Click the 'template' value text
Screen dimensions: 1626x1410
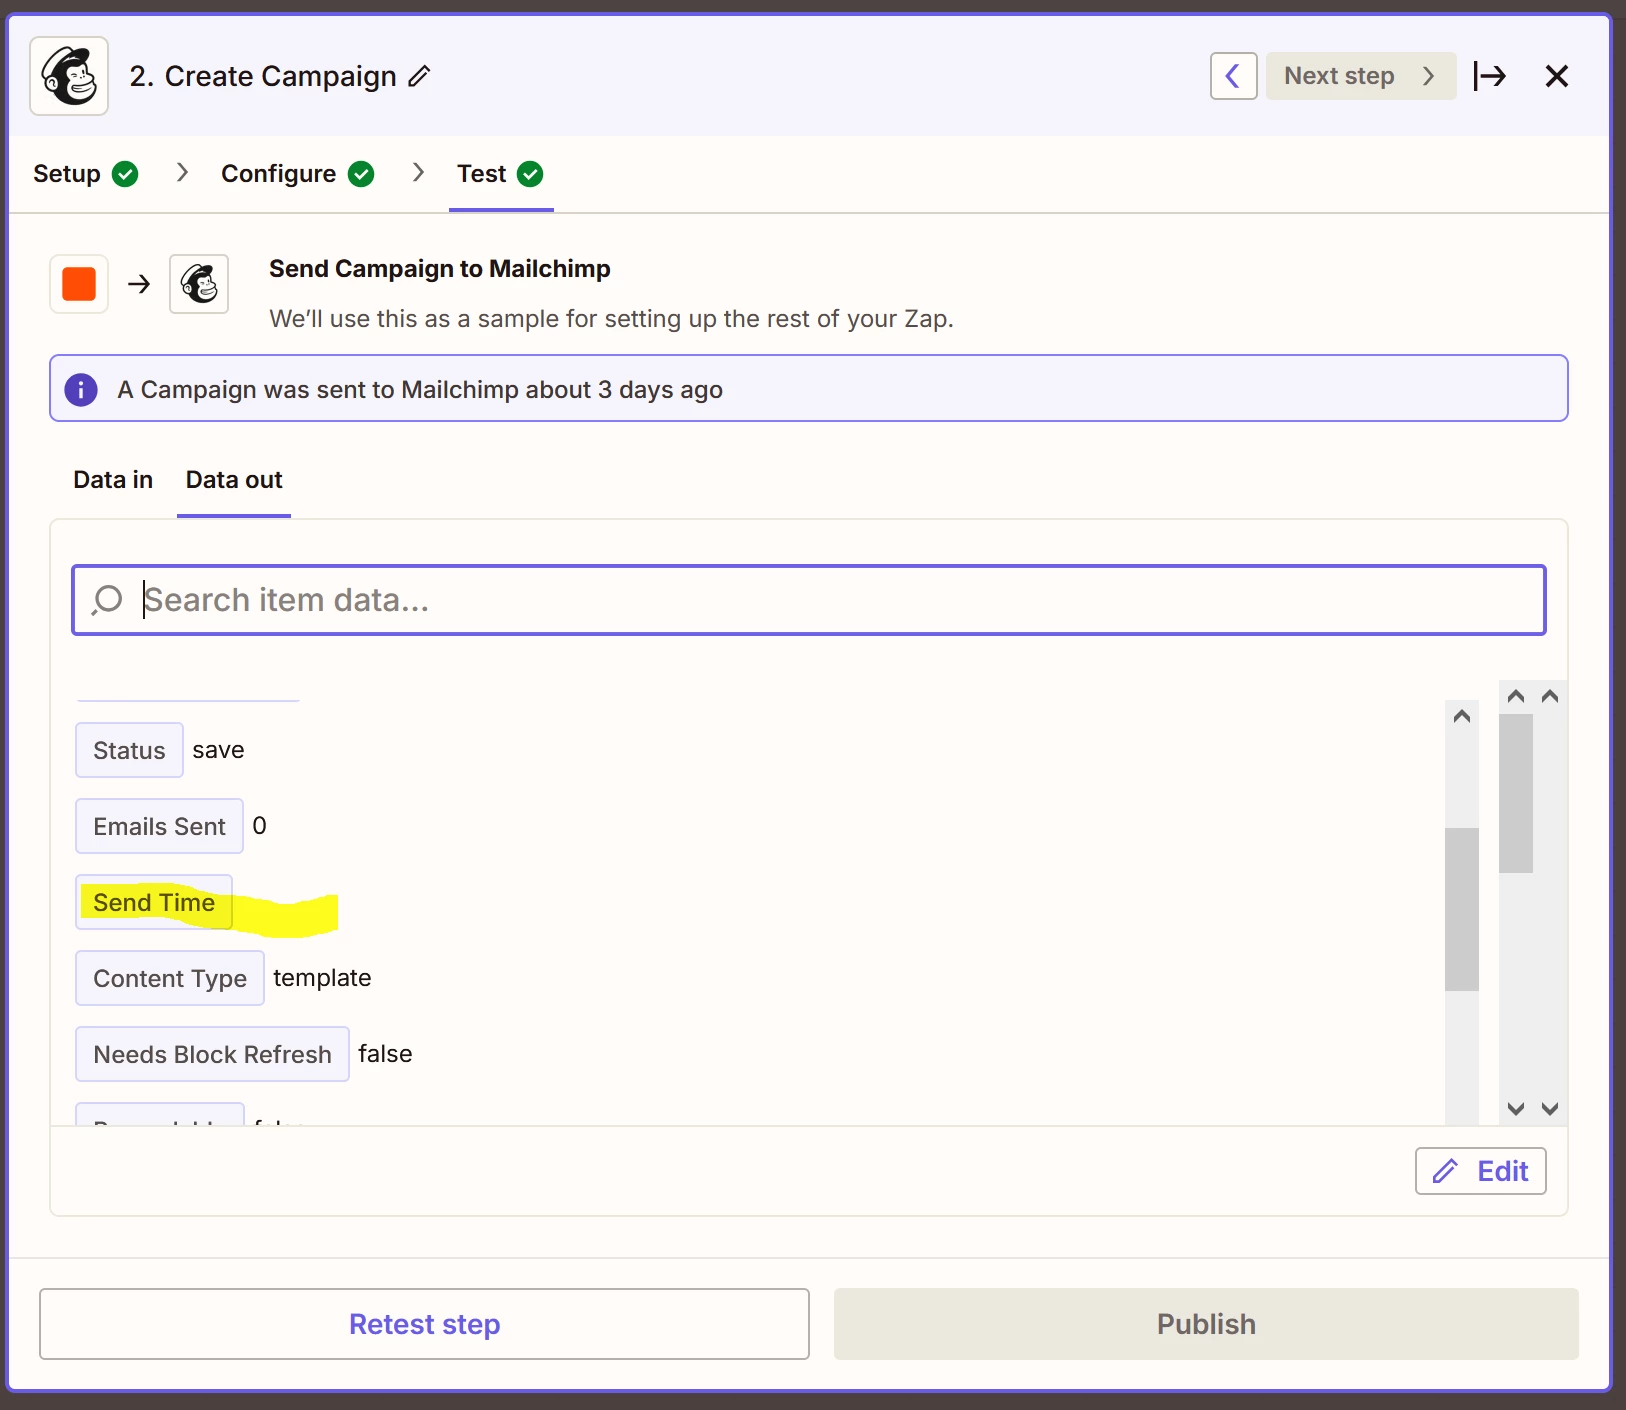pyautogui.click(x=322, y=978)
